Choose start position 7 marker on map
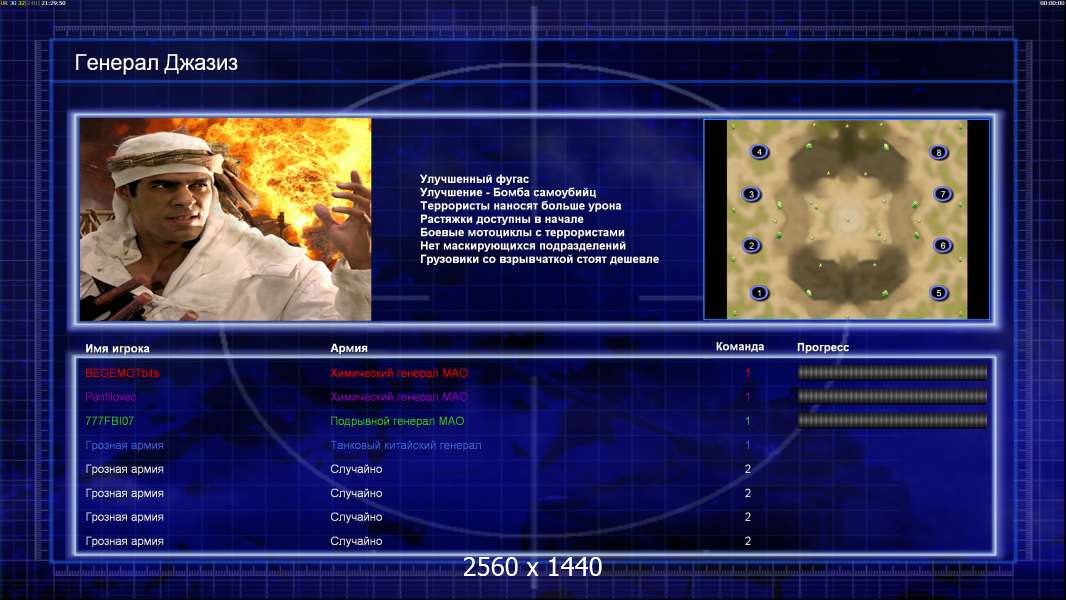Screen dimensions: 1066x600 click(942, 194)
